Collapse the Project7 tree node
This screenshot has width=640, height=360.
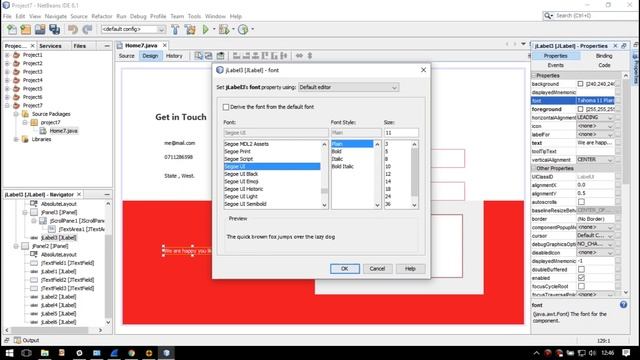click(x=7, y=105)
